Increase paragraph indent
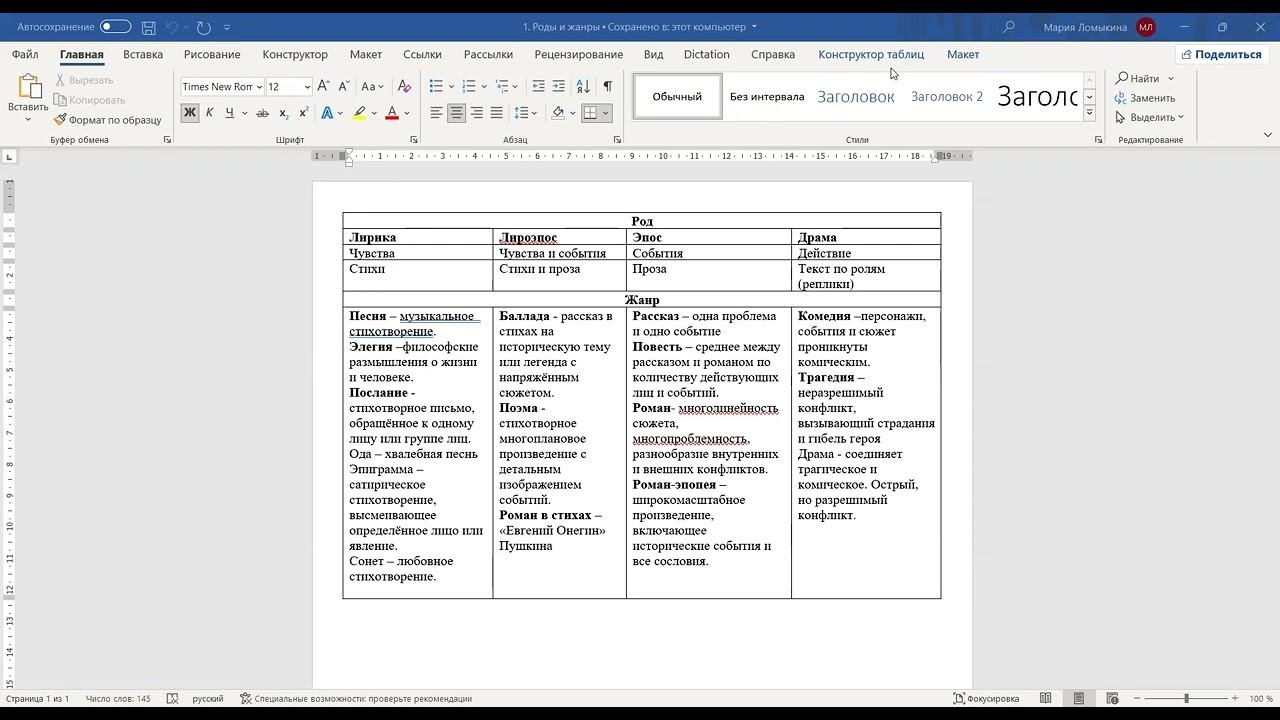 (559, 87)
